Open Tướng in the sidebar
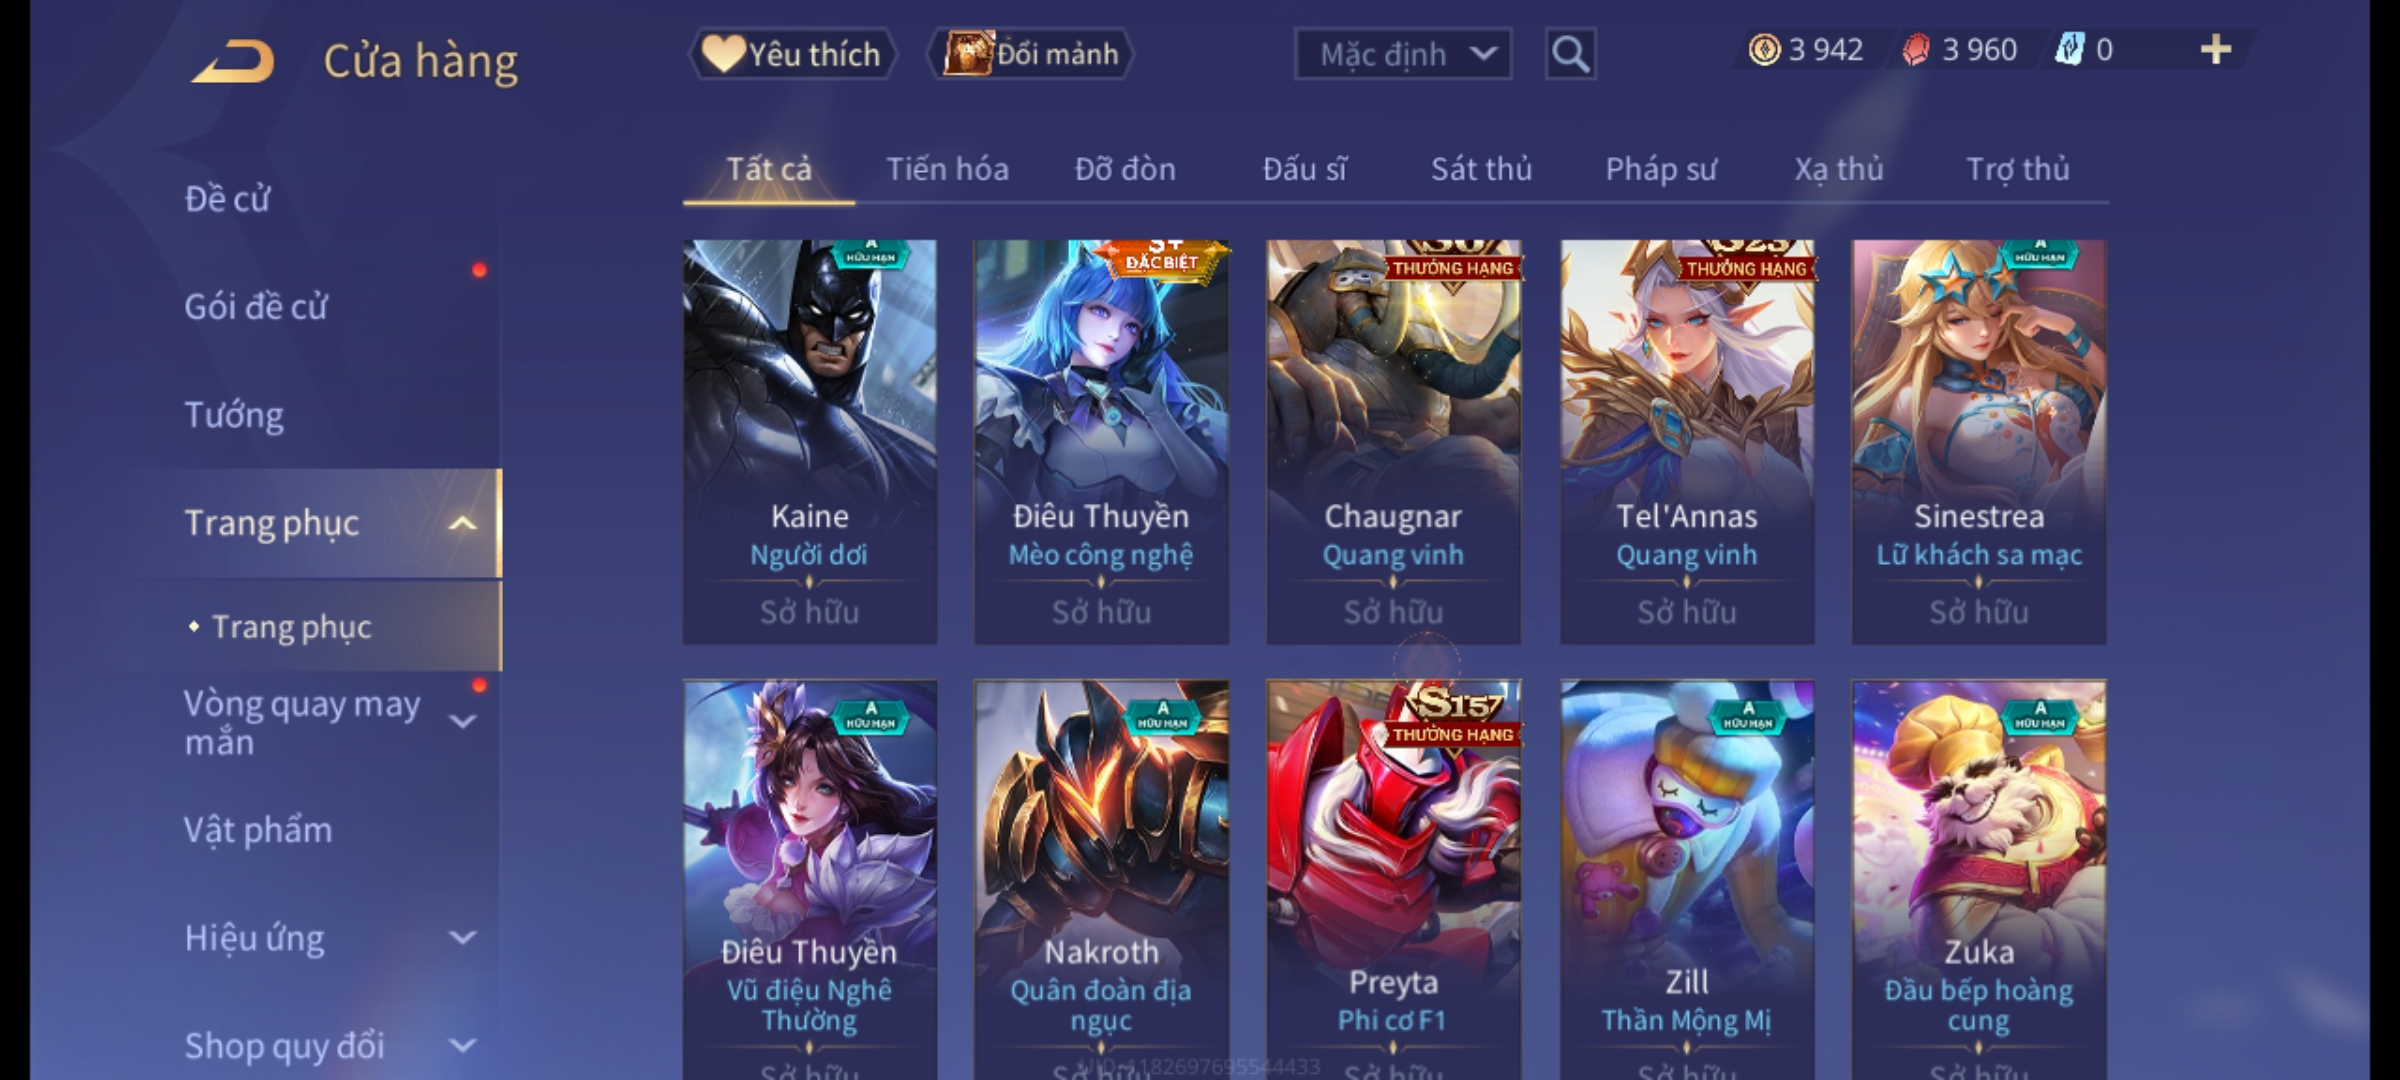 coord(234,415)
